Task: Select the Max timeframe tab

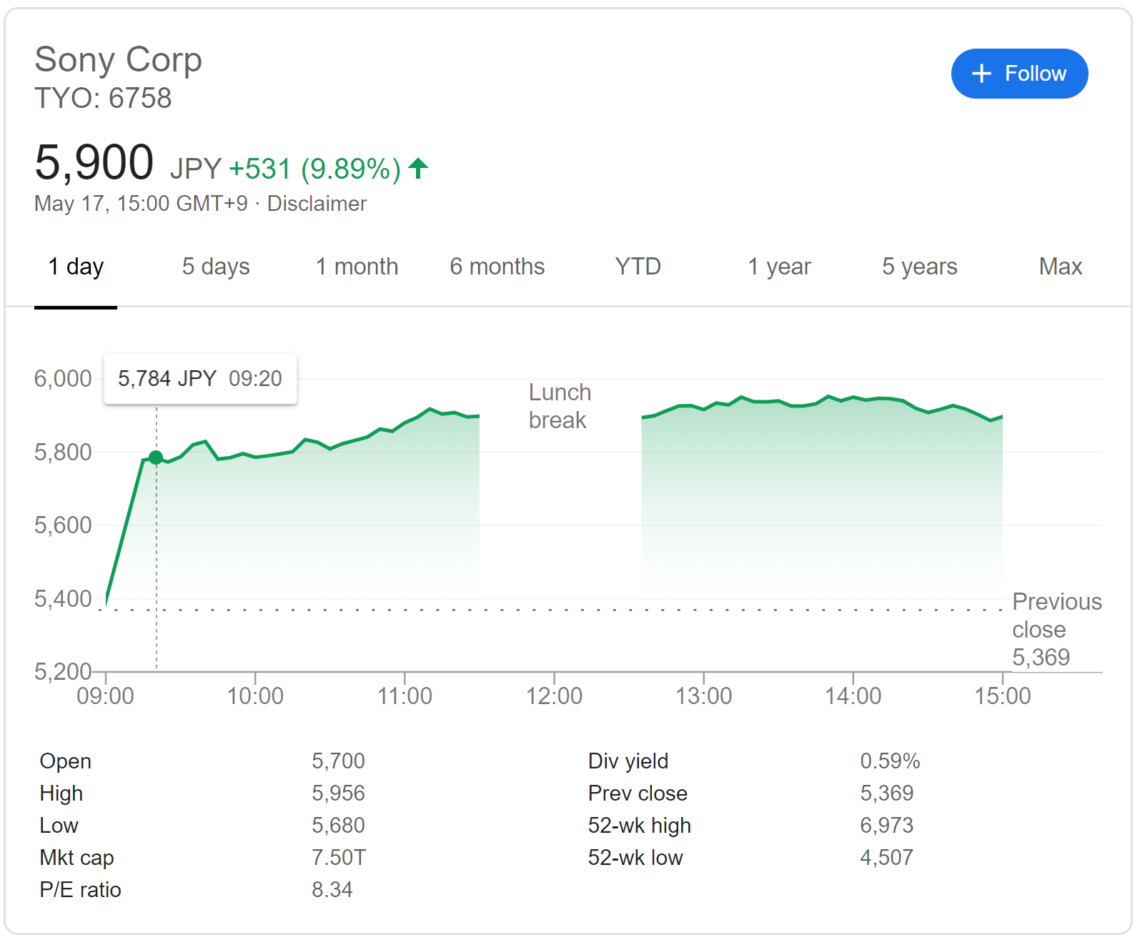Action: pyautogui.click(x=1060, y=266)
